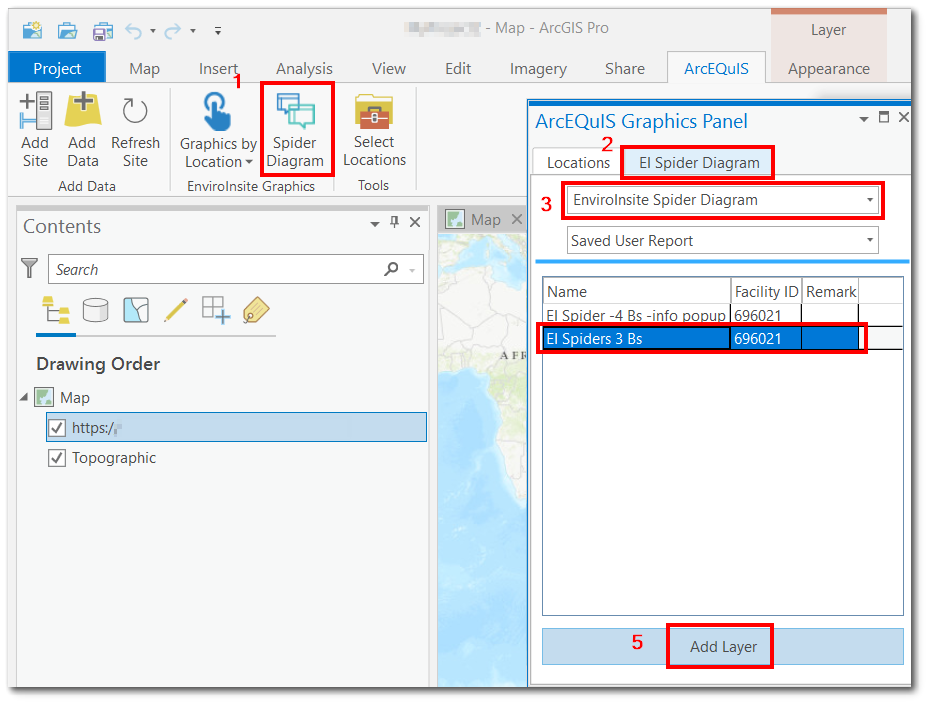Image resolution: width=927 pixels, height=703 pixels.
Task: Undo last action with the undo arrow
Action: [x=134, y=30]
